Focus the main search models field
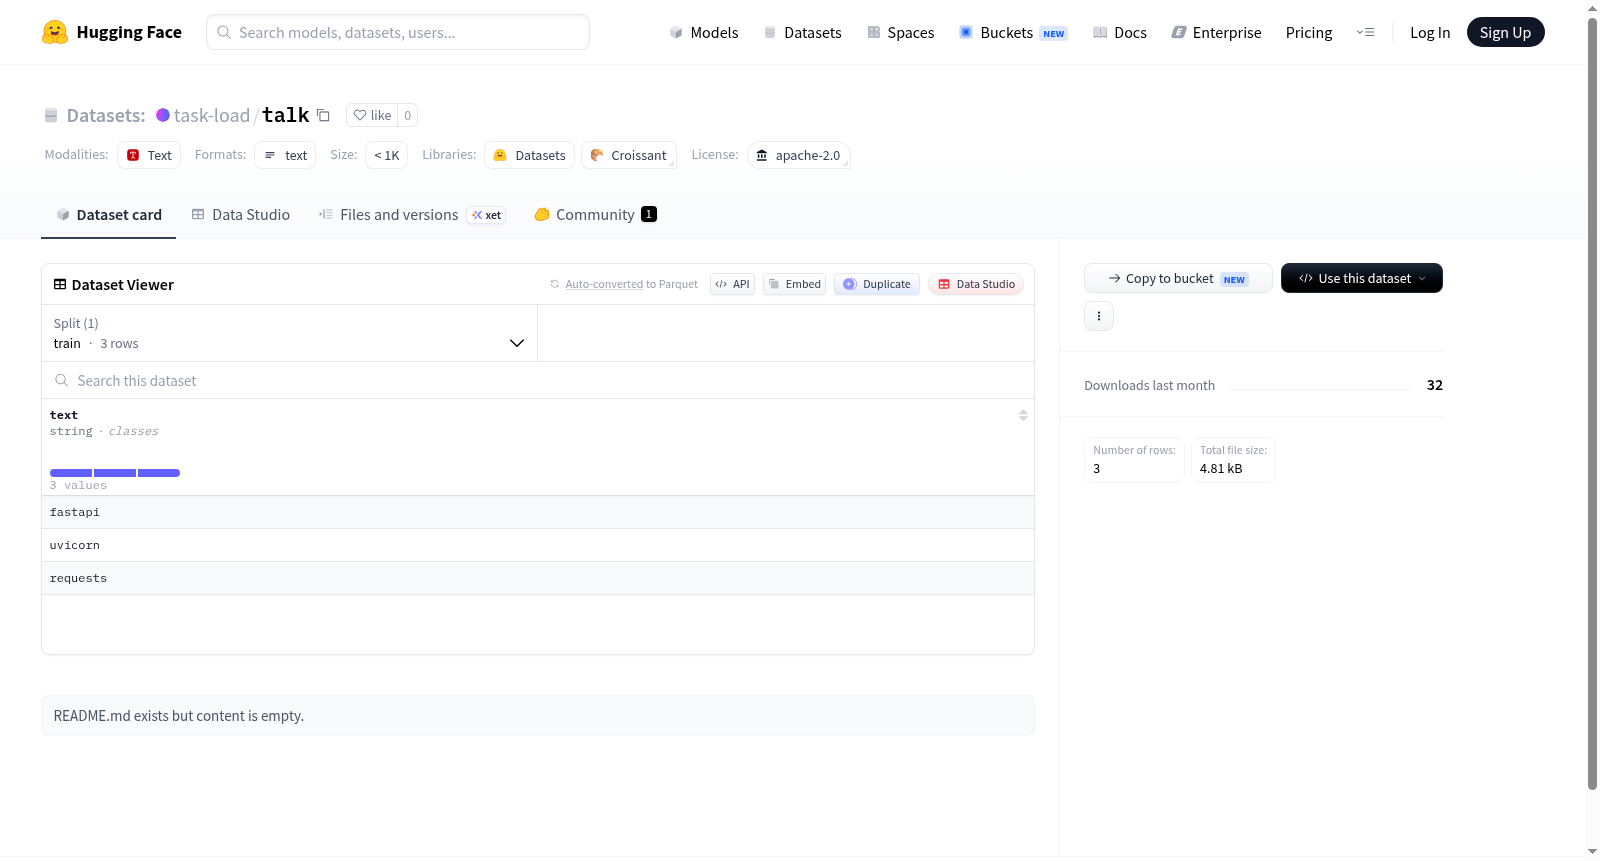 pyautogui.click(x=398, y=32)
